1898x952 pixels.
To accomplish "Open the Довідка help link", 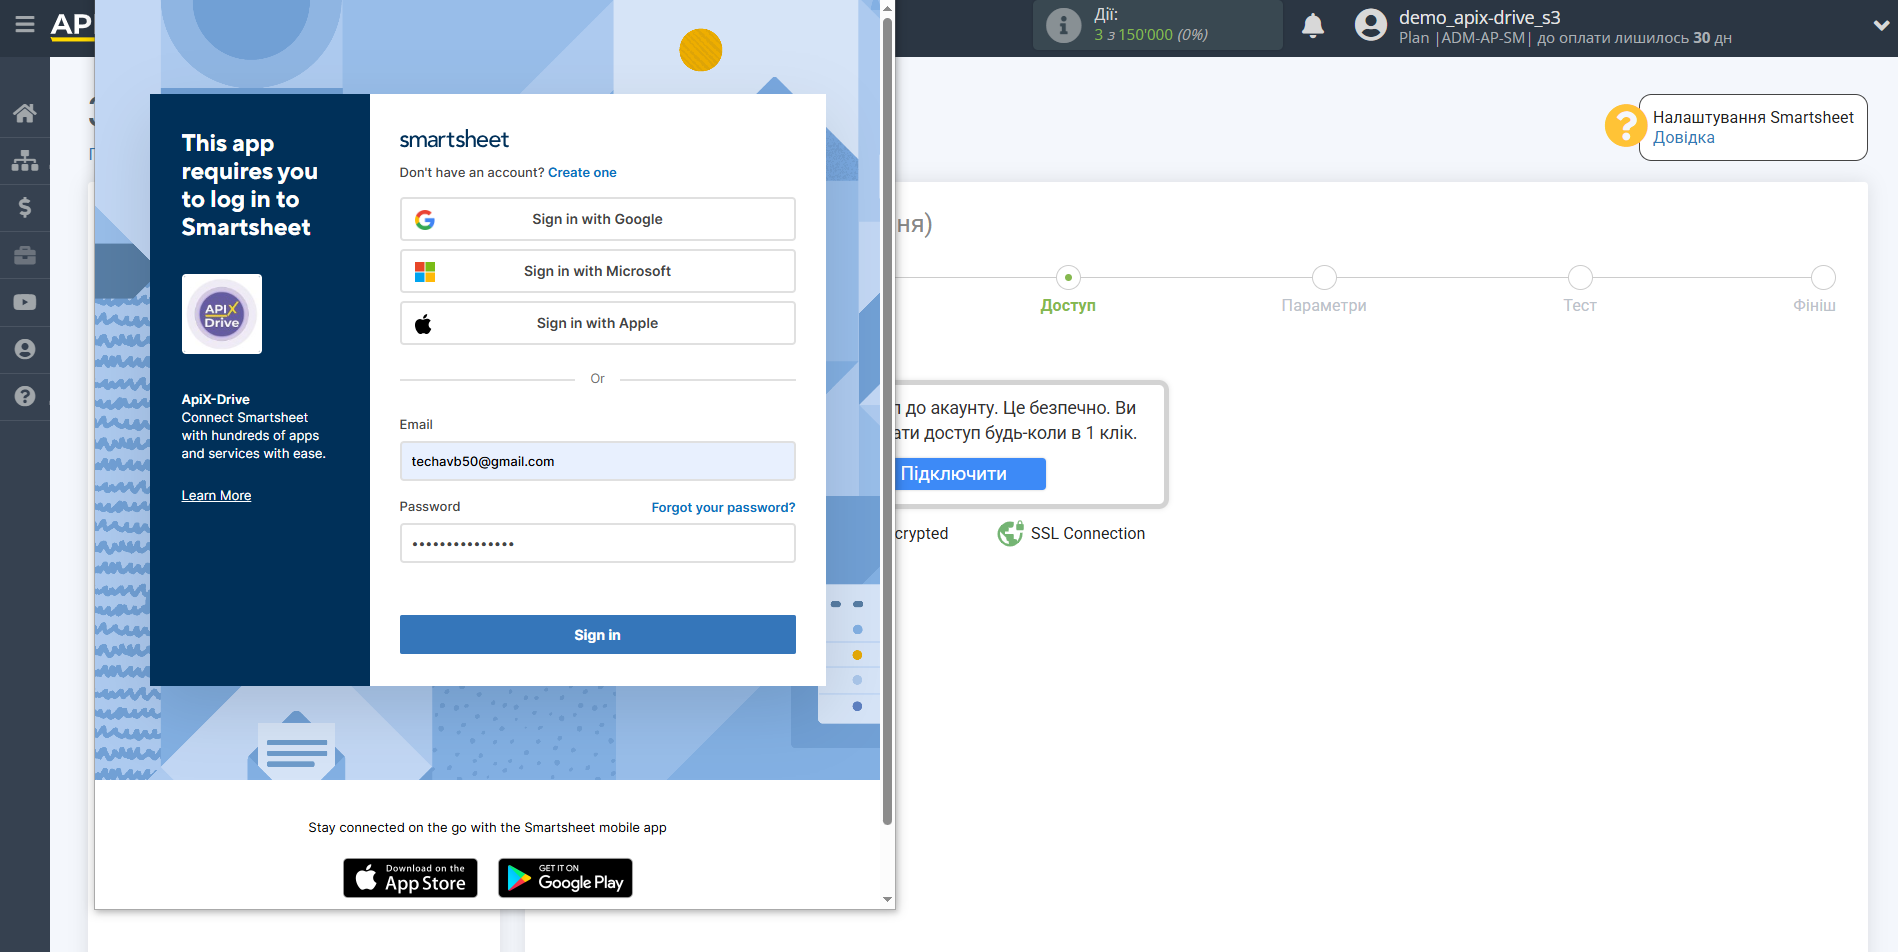I will click(1683, 138).
